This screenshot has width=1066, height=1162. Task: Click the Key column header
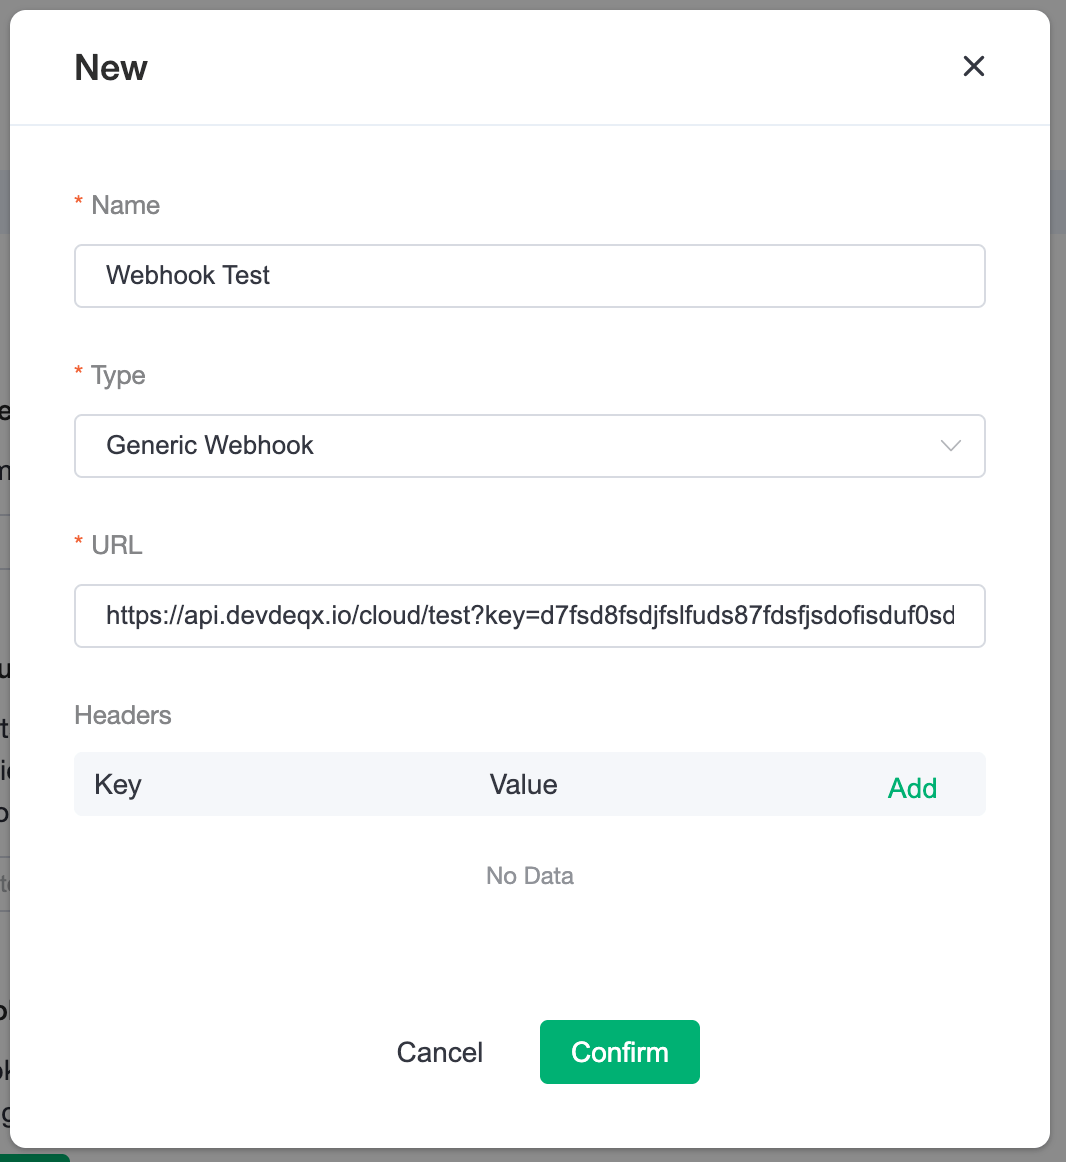point(117,784)
